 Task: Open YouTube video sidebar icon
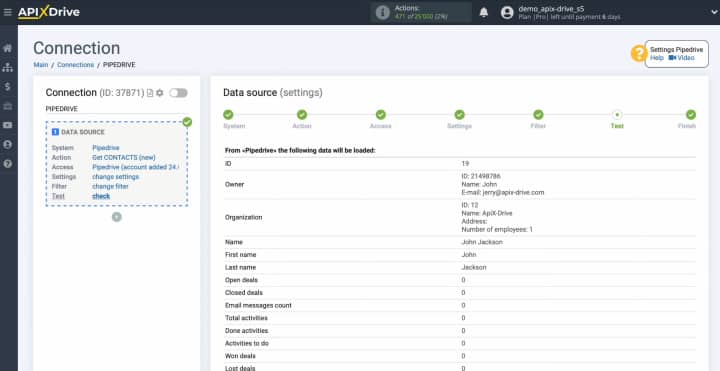[x=7, y=125]
